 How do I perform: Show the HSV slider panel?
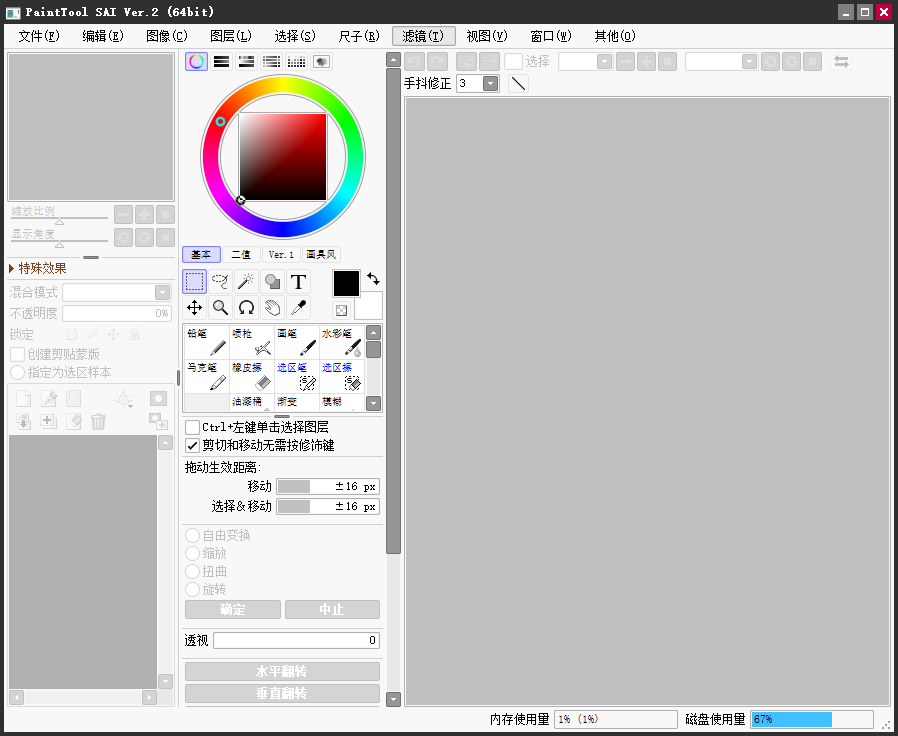tap(246, 61)
